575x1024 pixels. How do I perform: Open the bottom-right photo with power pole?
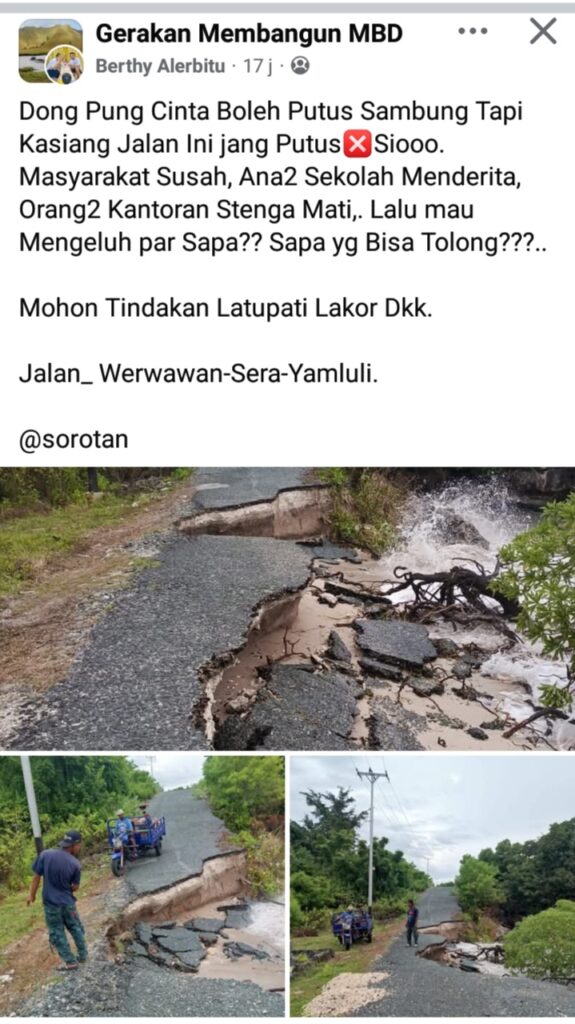tap(433, 886)
